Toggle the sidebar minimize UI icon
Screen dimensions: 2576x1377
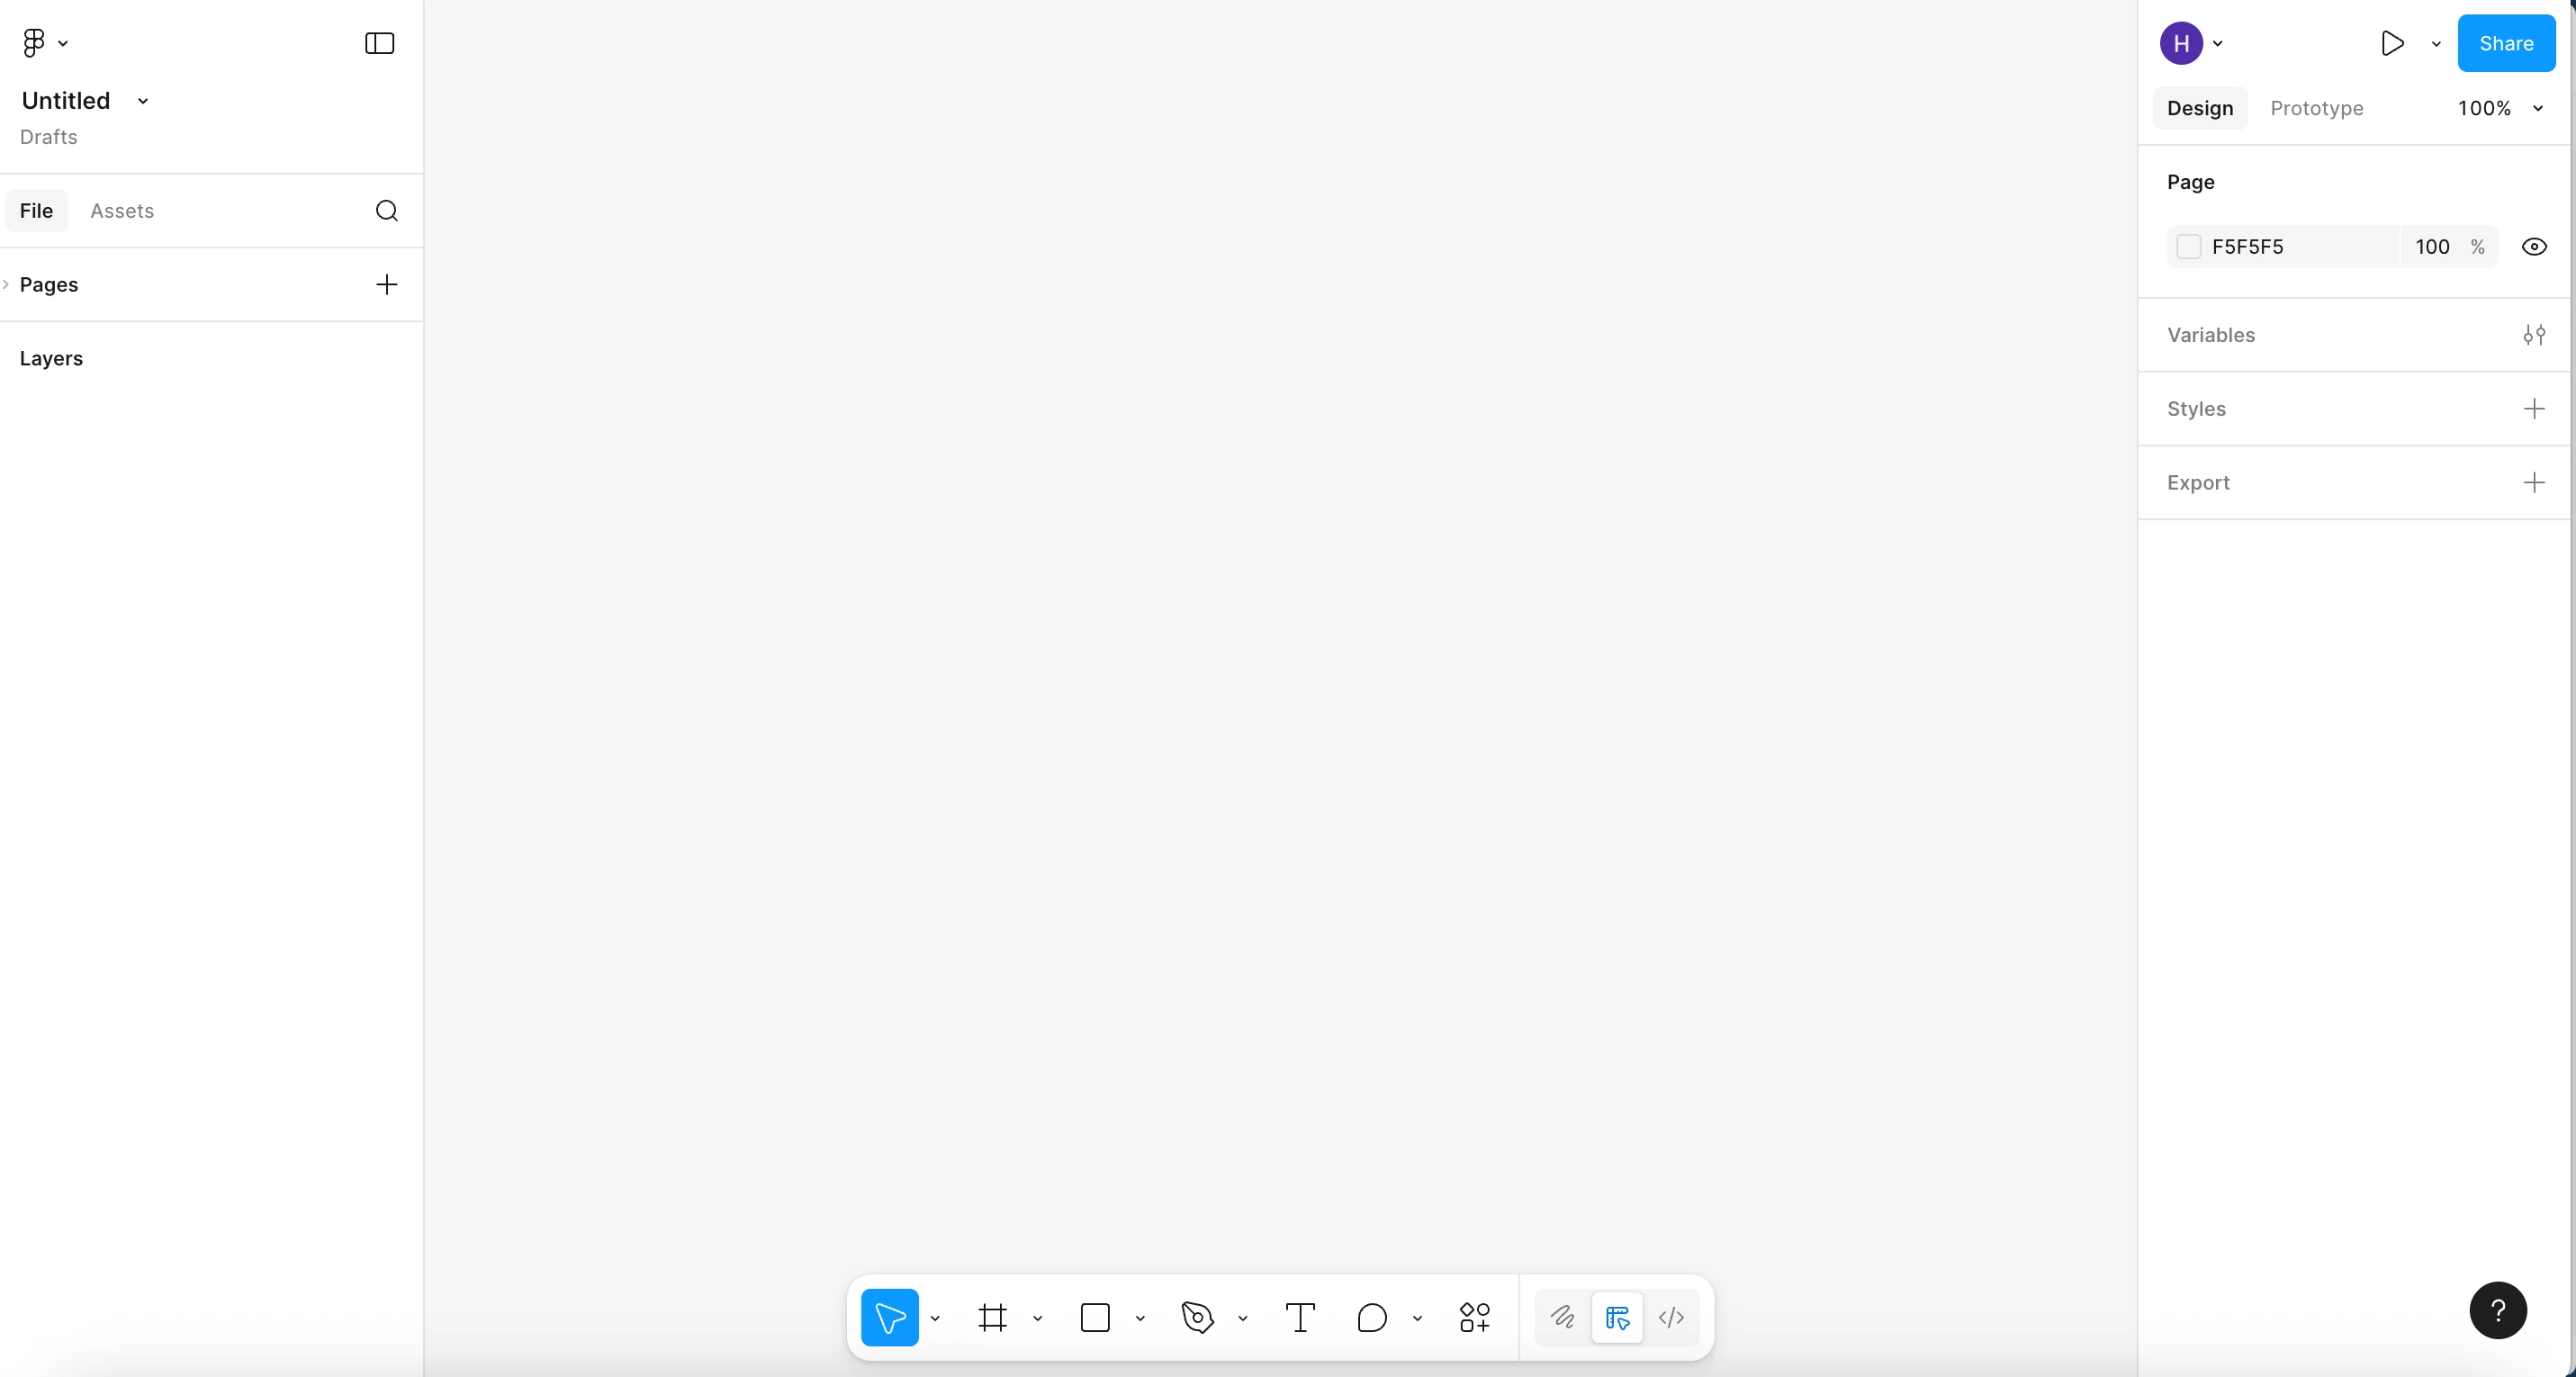point(379,43)
